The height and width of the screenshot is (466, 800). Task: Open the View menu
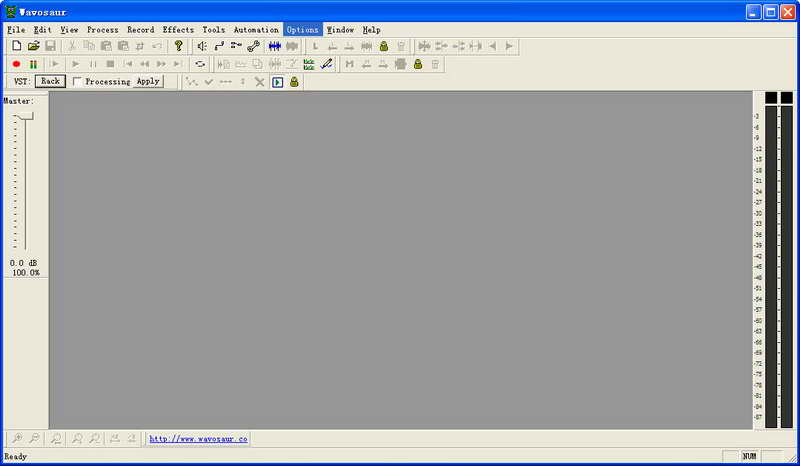pyautogui.click(x=69, y=30)
